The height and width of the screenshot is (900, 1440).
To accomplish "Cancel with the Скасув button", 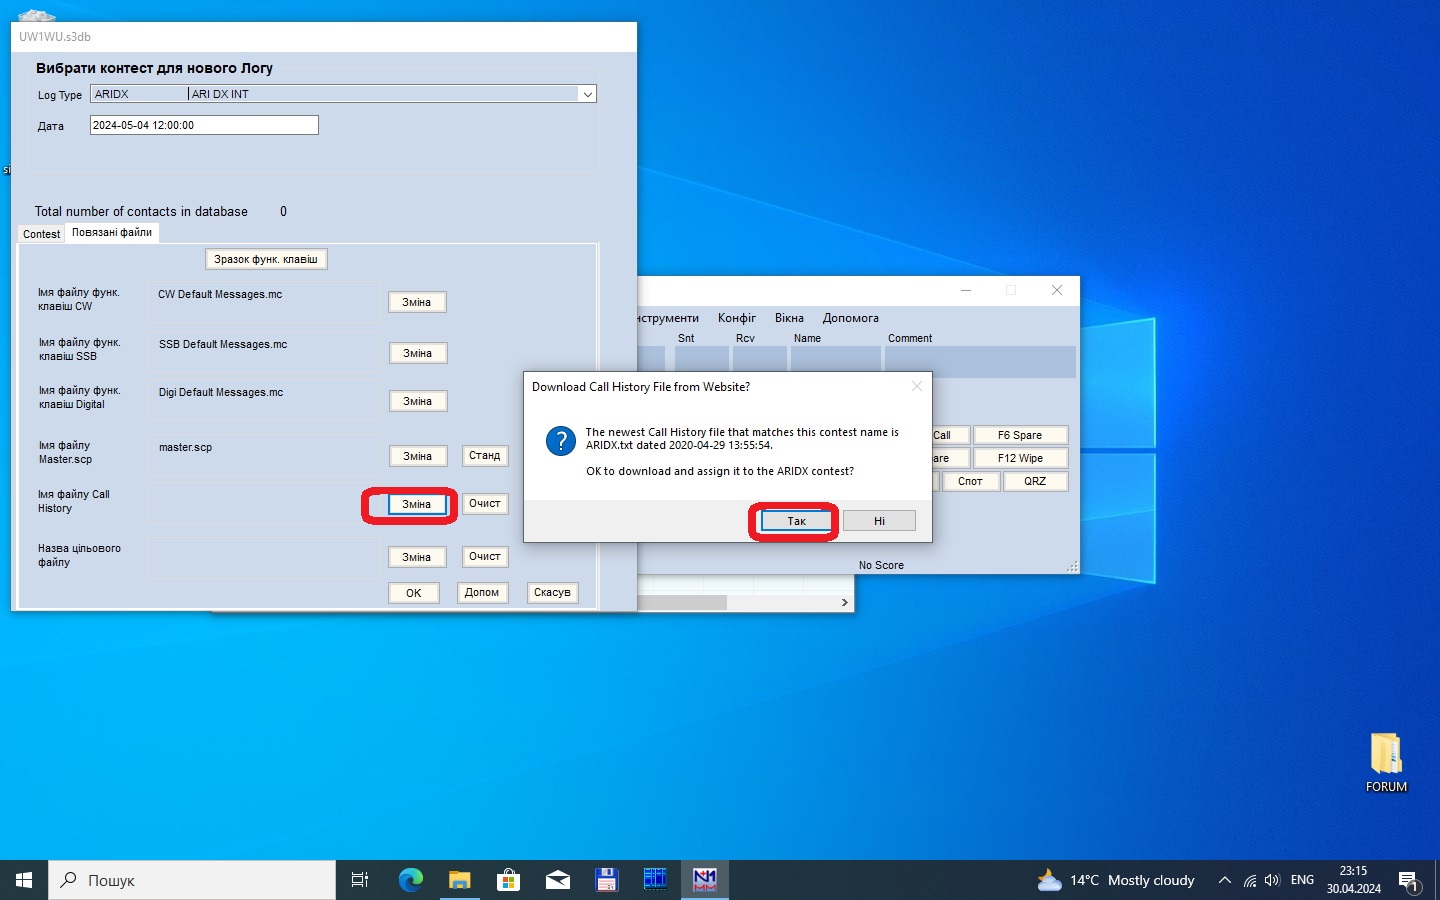I will (x=552, y=592).
